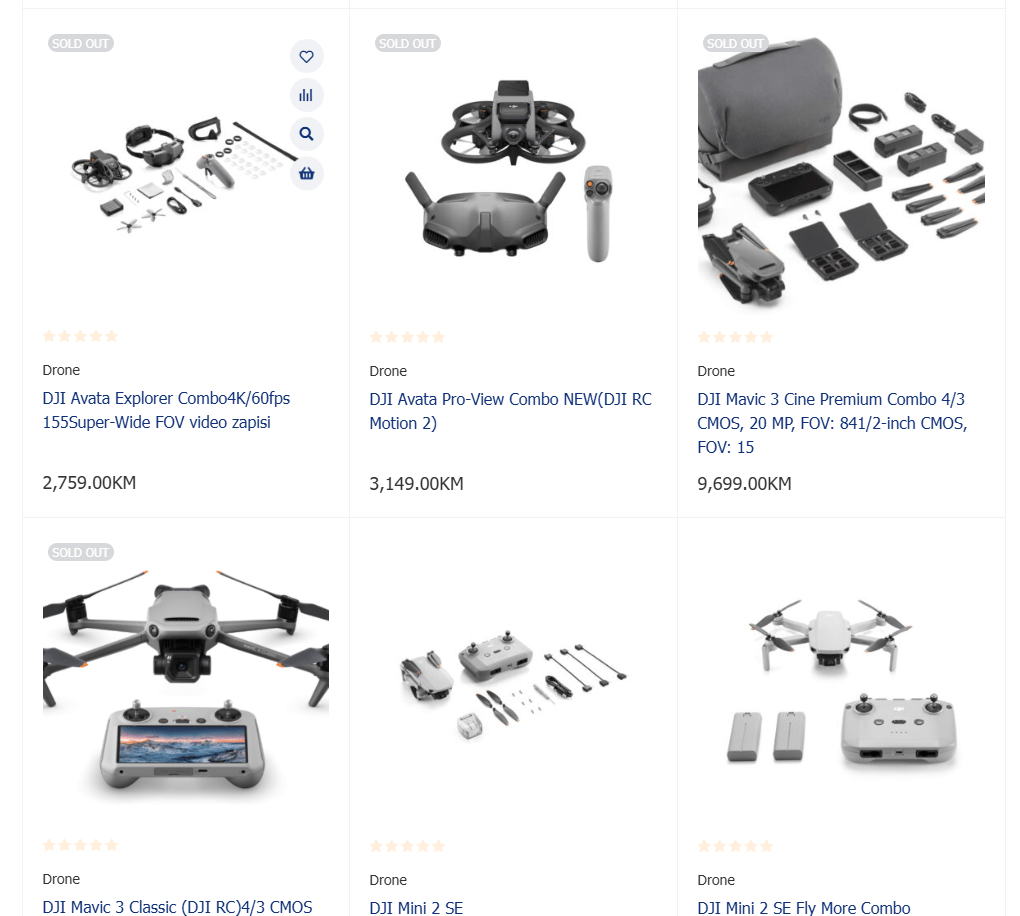
Task: Open DJI Mavic 3 Cine Premium Combo link
Action: [832, 423]
